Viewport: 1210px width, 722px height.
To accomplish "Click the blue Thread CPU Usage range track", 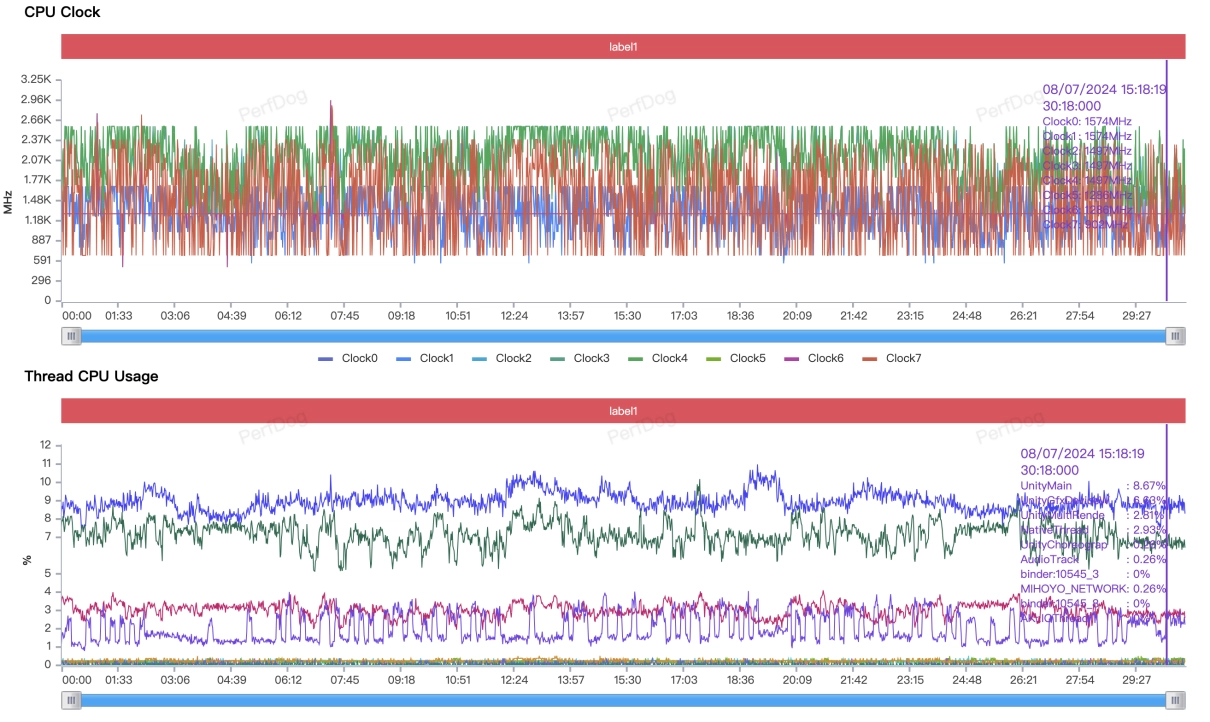I will (623, 701).
